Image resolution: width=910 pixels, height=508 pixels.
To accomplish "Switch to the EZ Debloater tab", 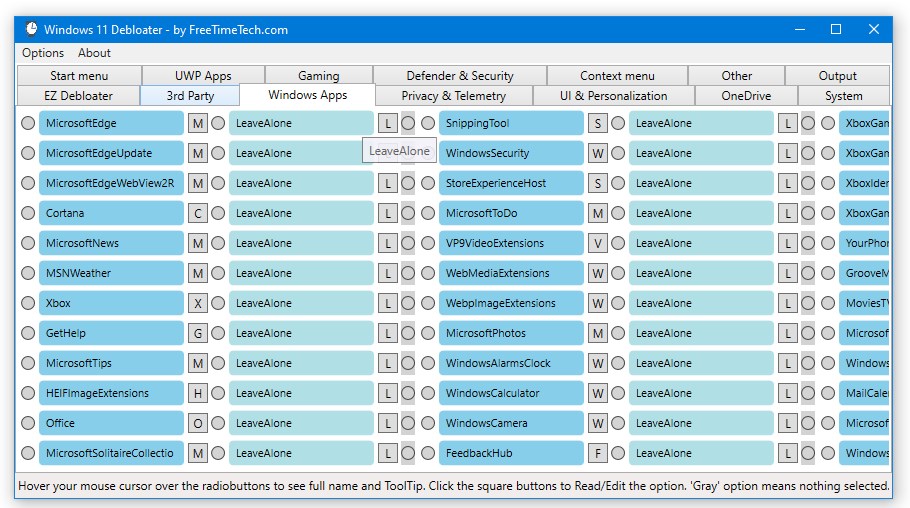I will [78, 95].
